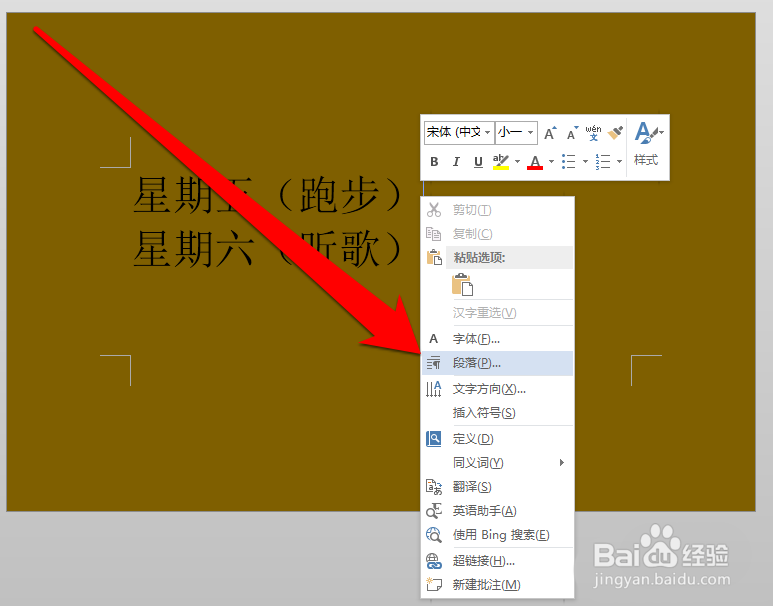Click the Bing search globe icon
The height and width of the screenshot is (606, 773).
pyautogui.click(x=433, y=535)
